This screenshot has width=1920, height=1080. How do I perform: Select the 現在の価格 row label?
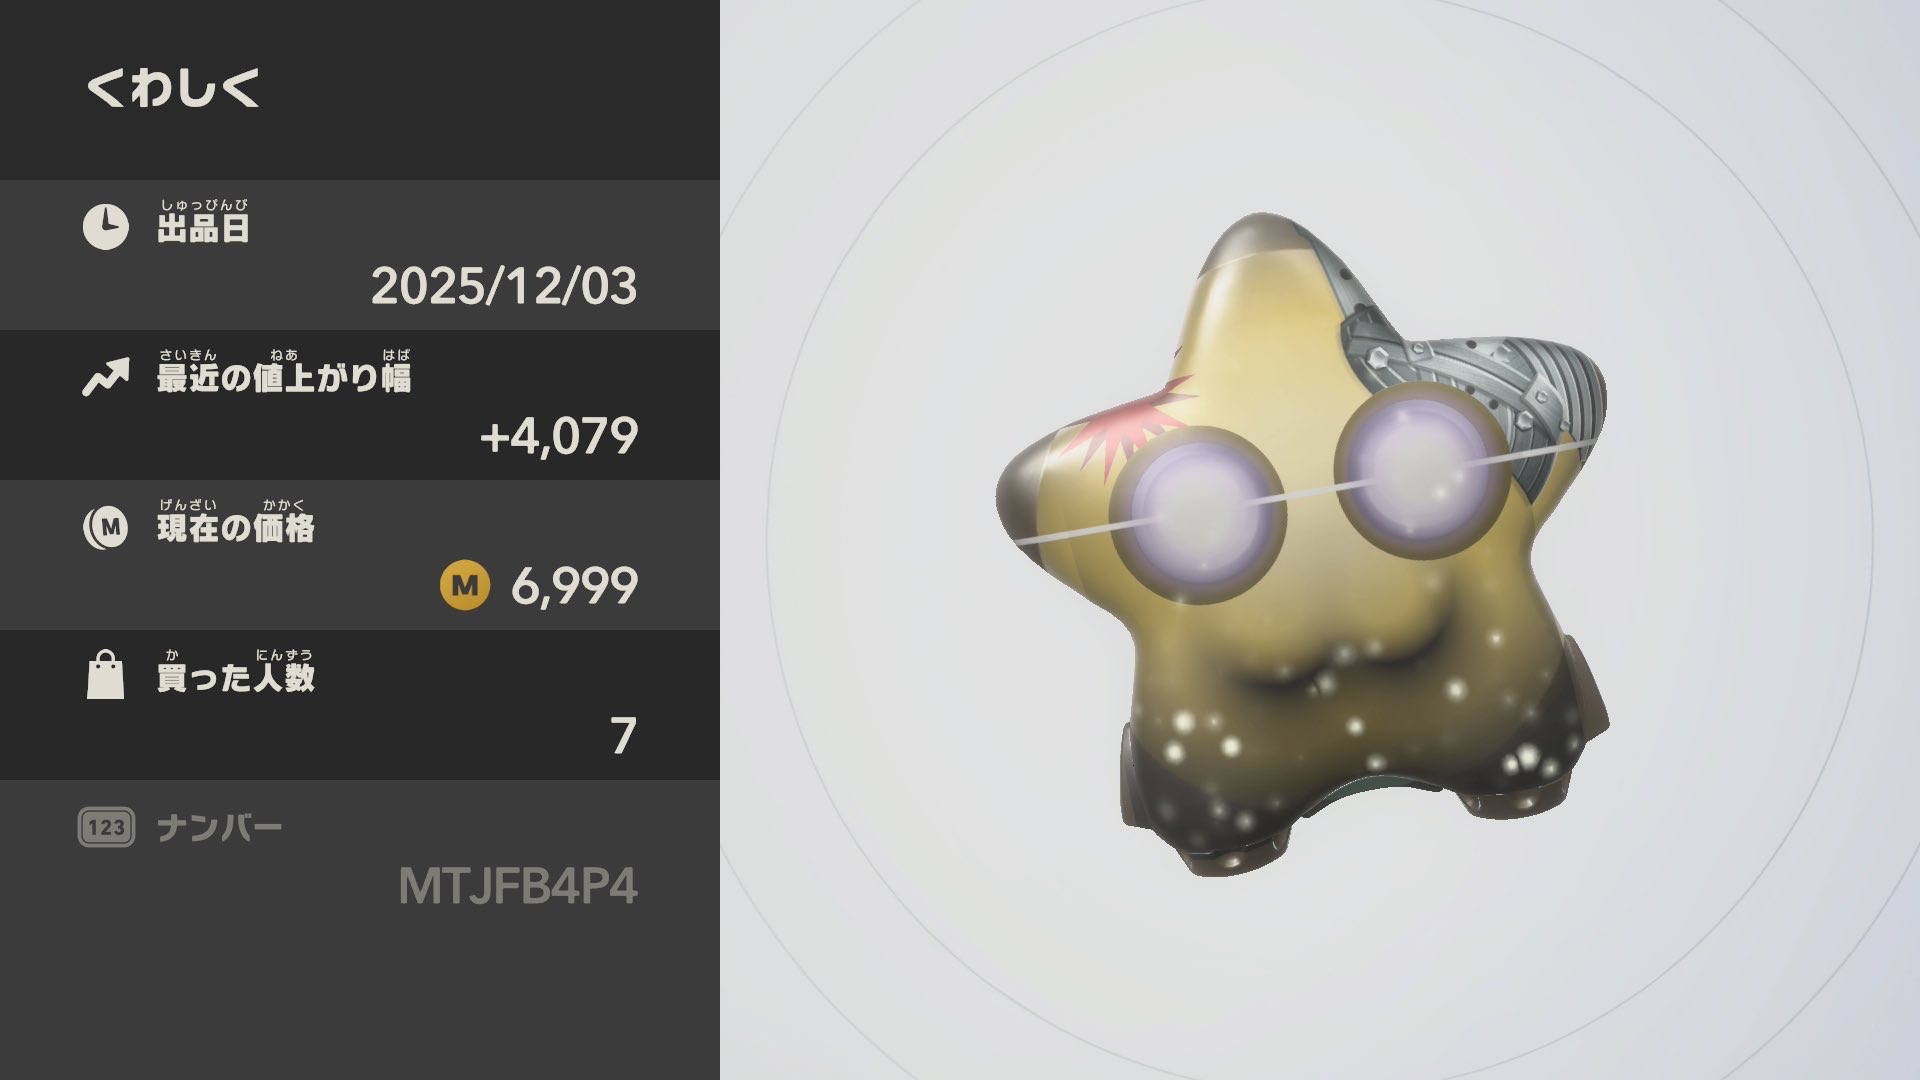(x=235, y=522)
